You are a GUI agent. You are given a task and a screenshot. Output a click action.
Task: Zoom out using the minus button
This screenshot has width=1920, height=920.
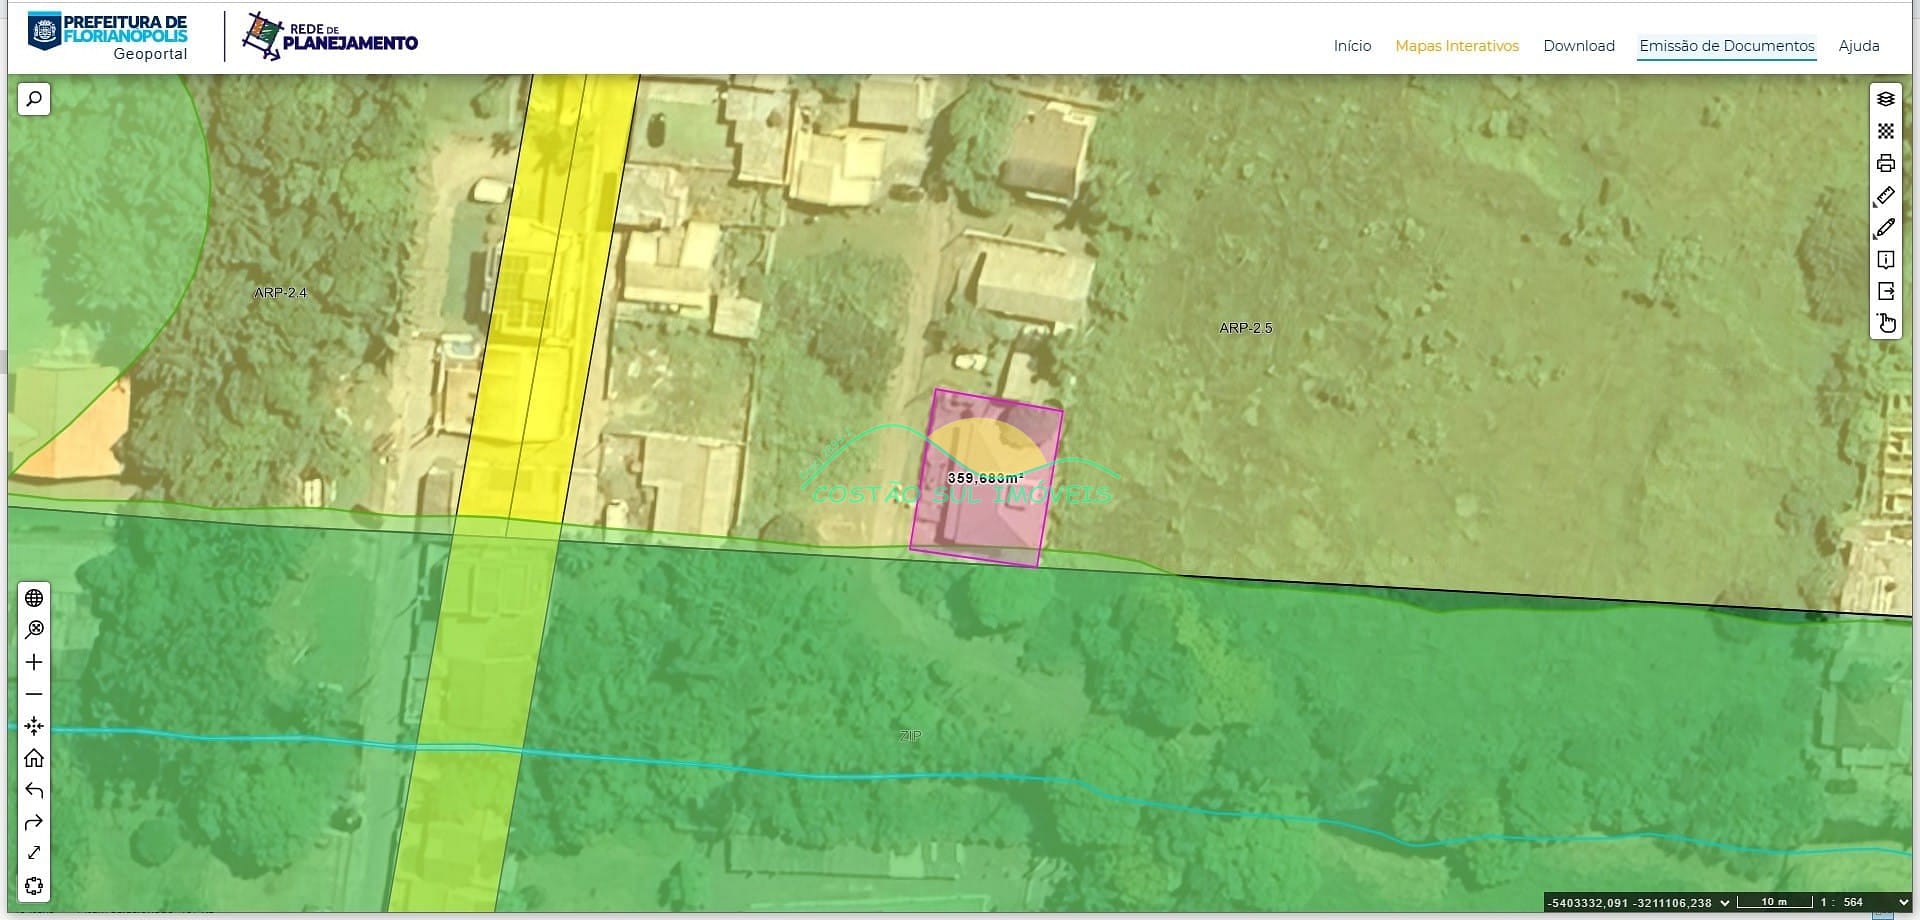pos(34,694)
